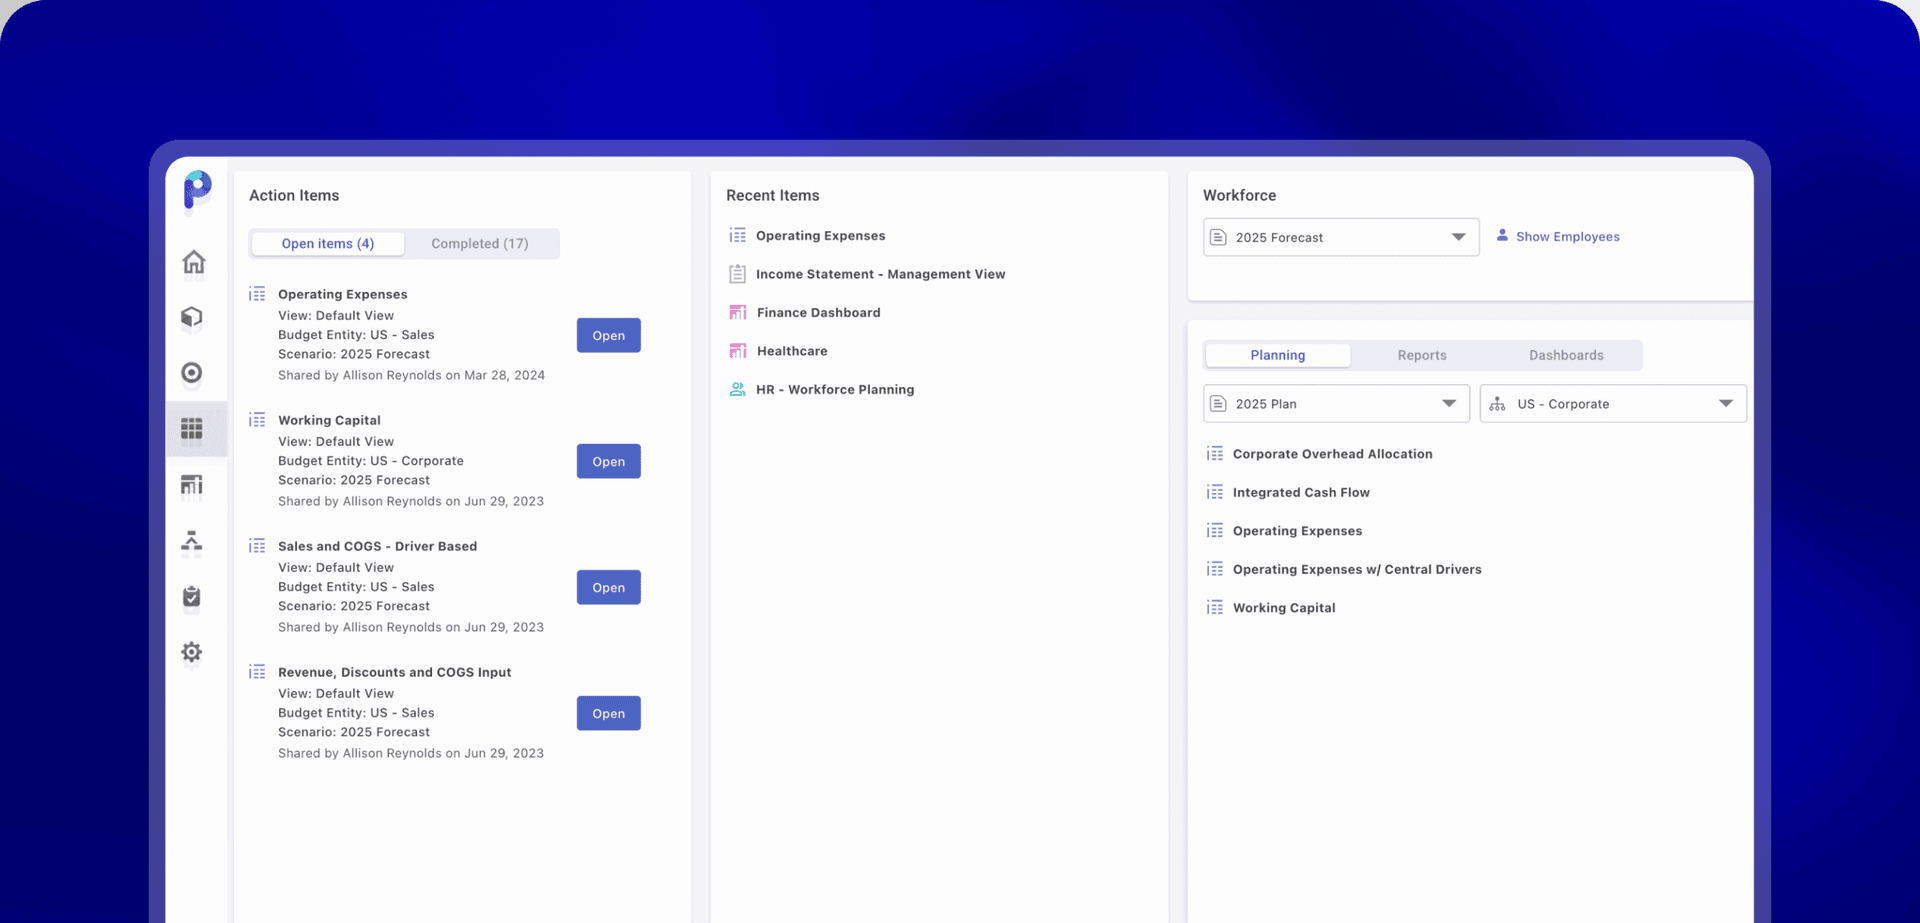Open the Operating Expenses action item
Viewport: 1920px width, 923px height.
[x=609, y=335]
